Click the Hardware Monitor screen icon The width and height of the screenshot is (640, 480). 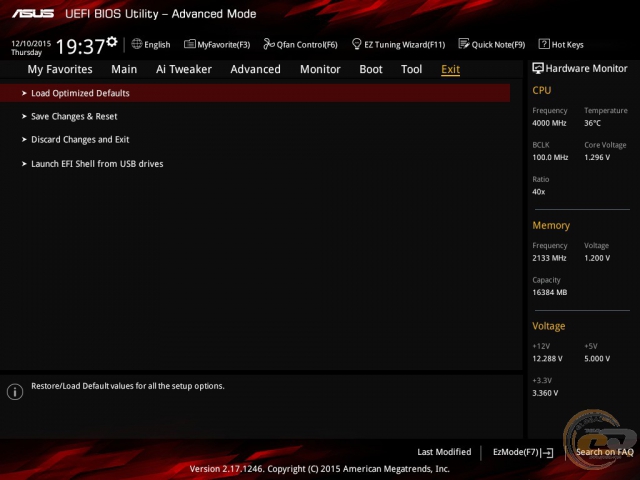[x=538, y=68]
